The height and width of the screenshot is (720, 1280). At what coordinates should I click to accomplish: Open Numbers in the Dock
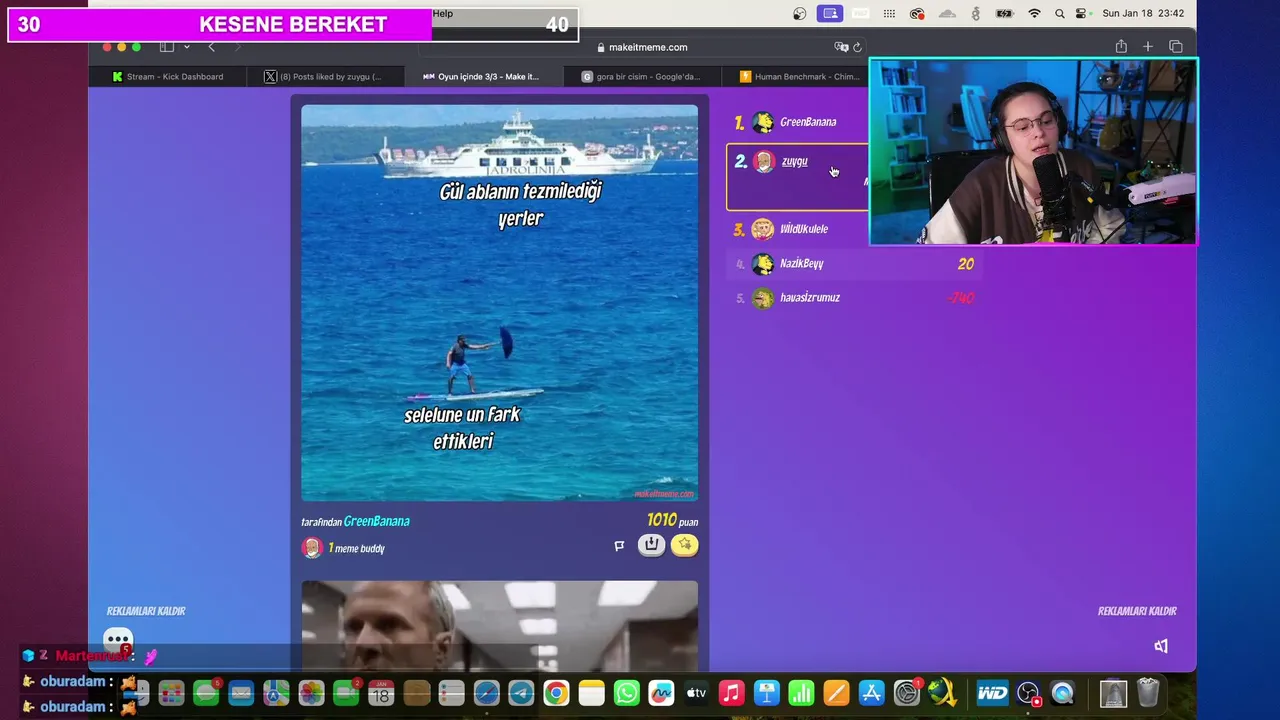[x=801, y=693]
